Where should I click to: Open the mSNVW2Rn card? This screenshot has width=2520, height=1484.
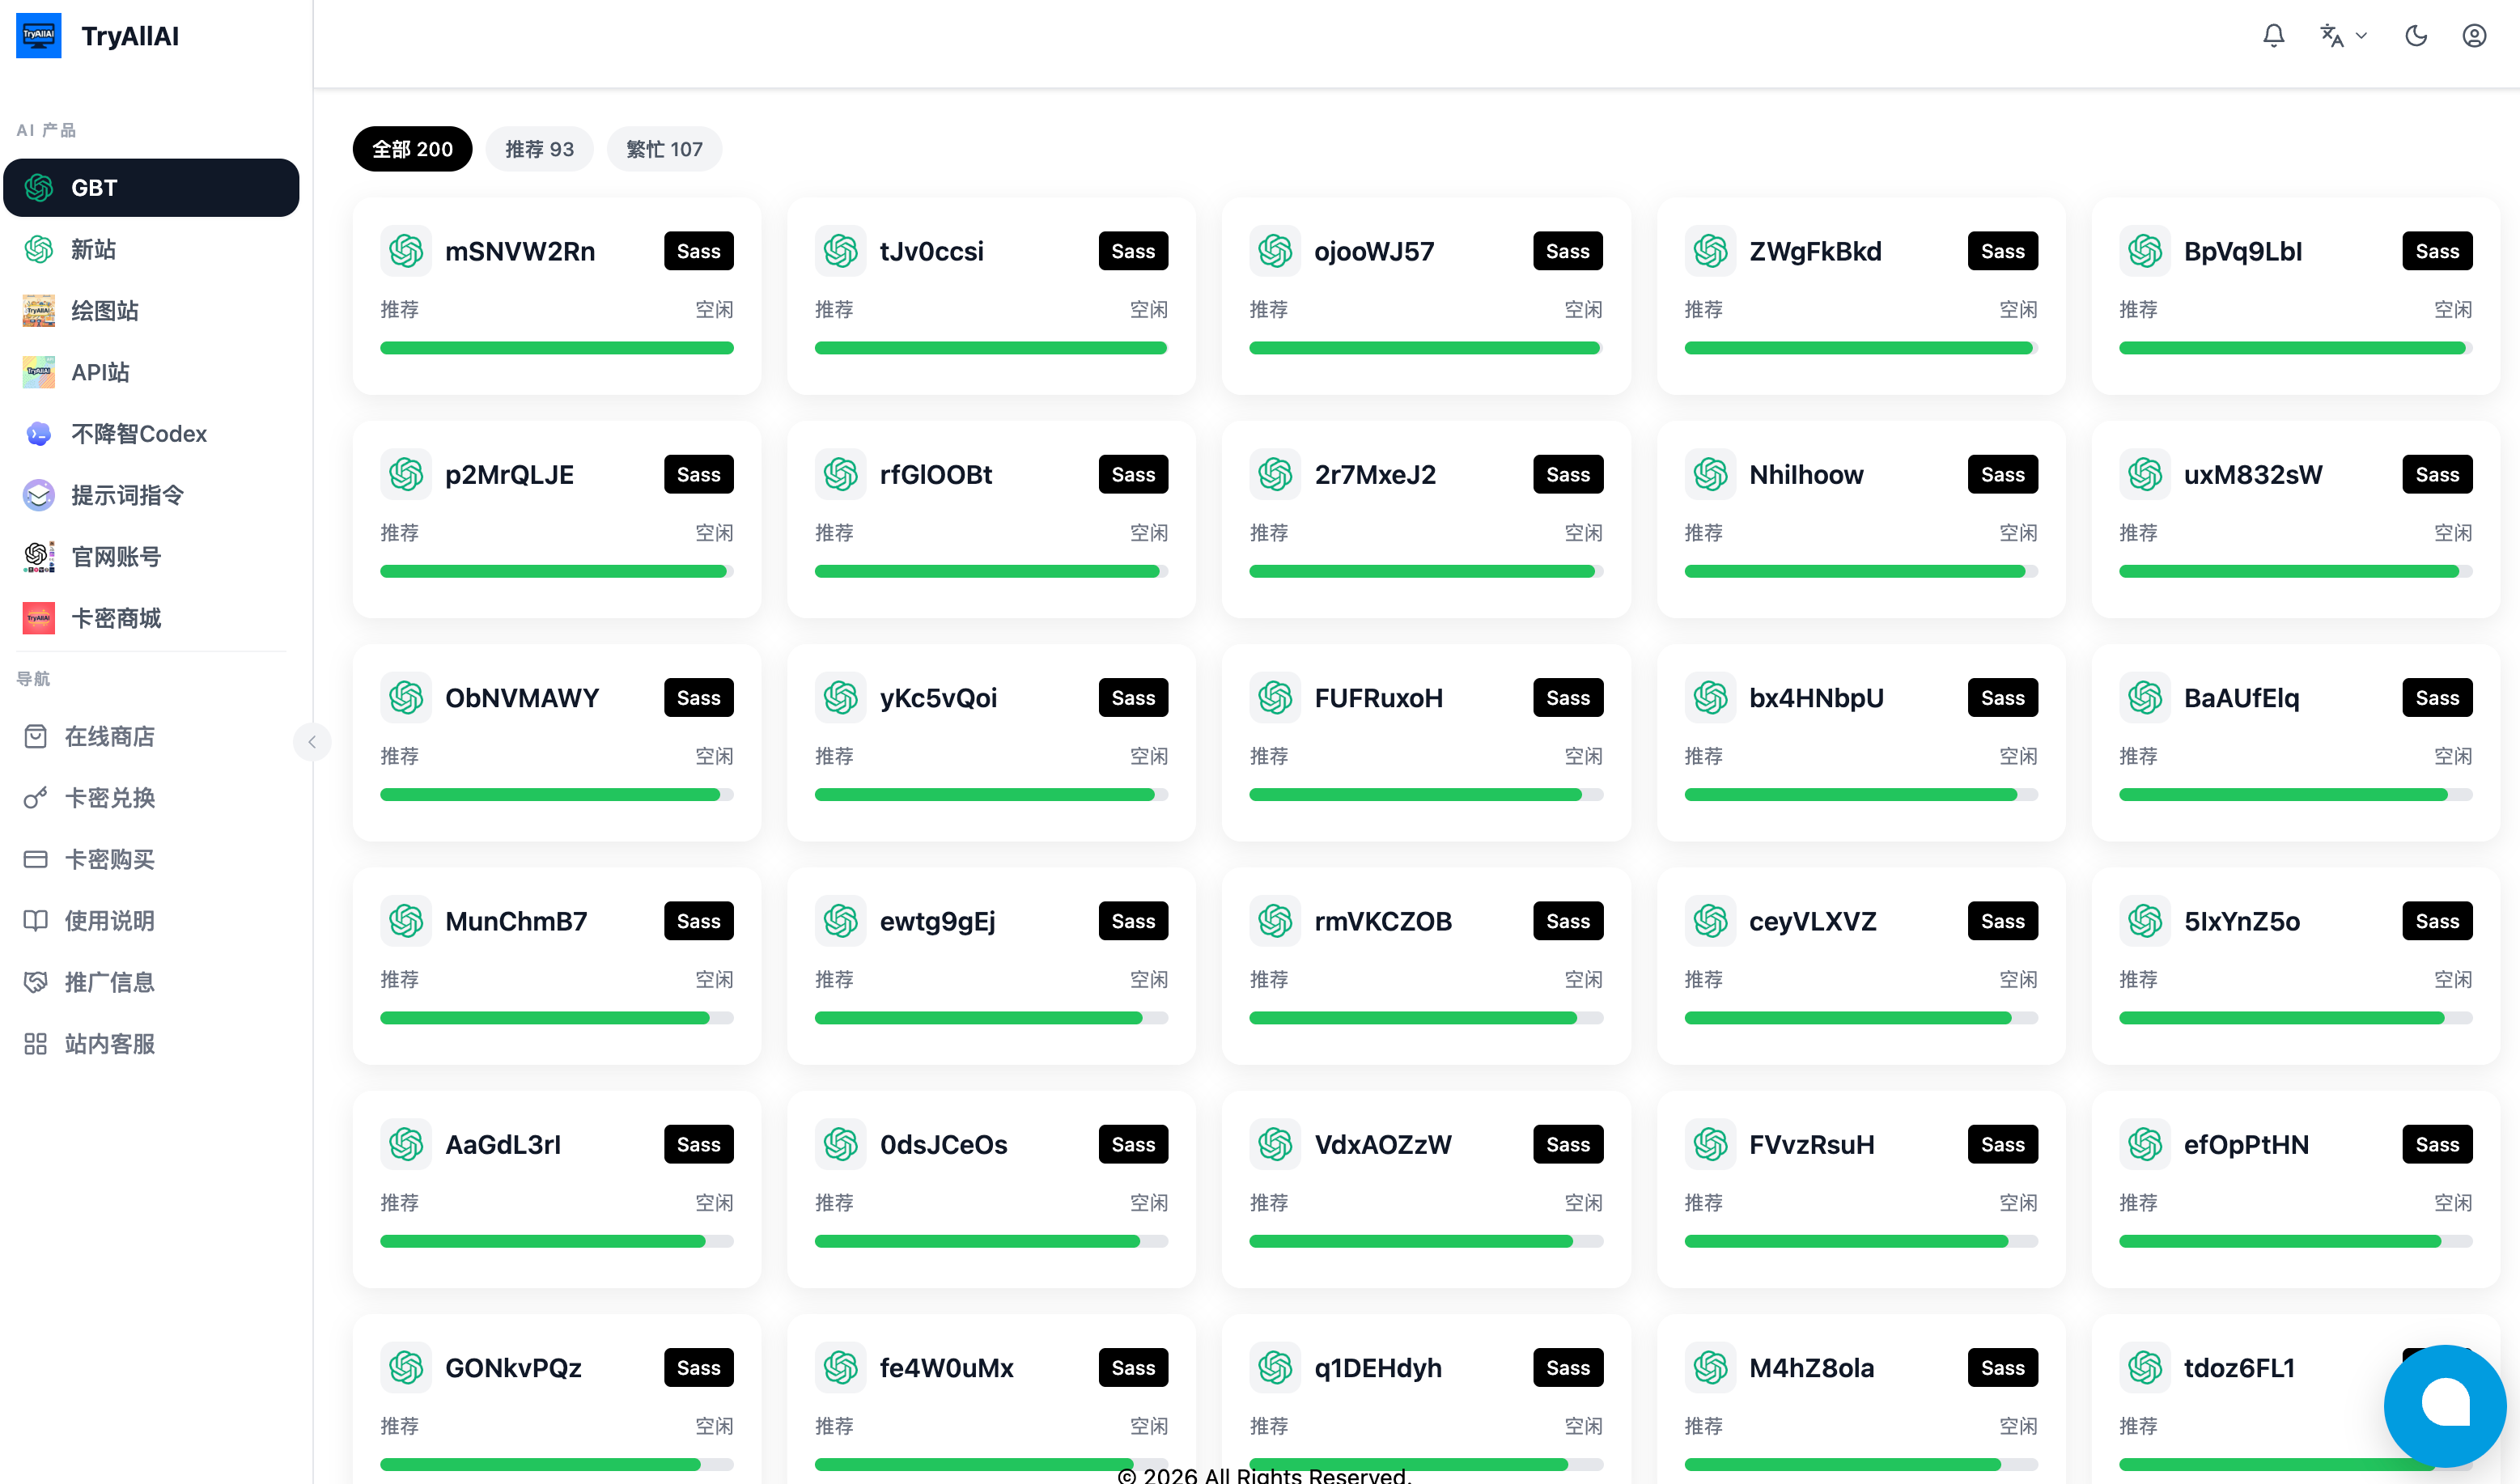click(x=557, y=296)
